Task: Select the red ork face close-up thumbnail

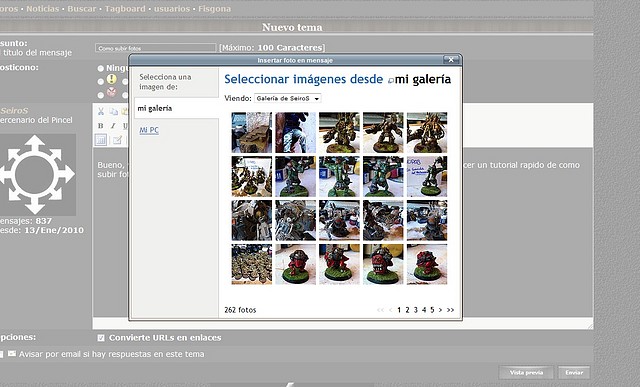Action: coord(383,264)
